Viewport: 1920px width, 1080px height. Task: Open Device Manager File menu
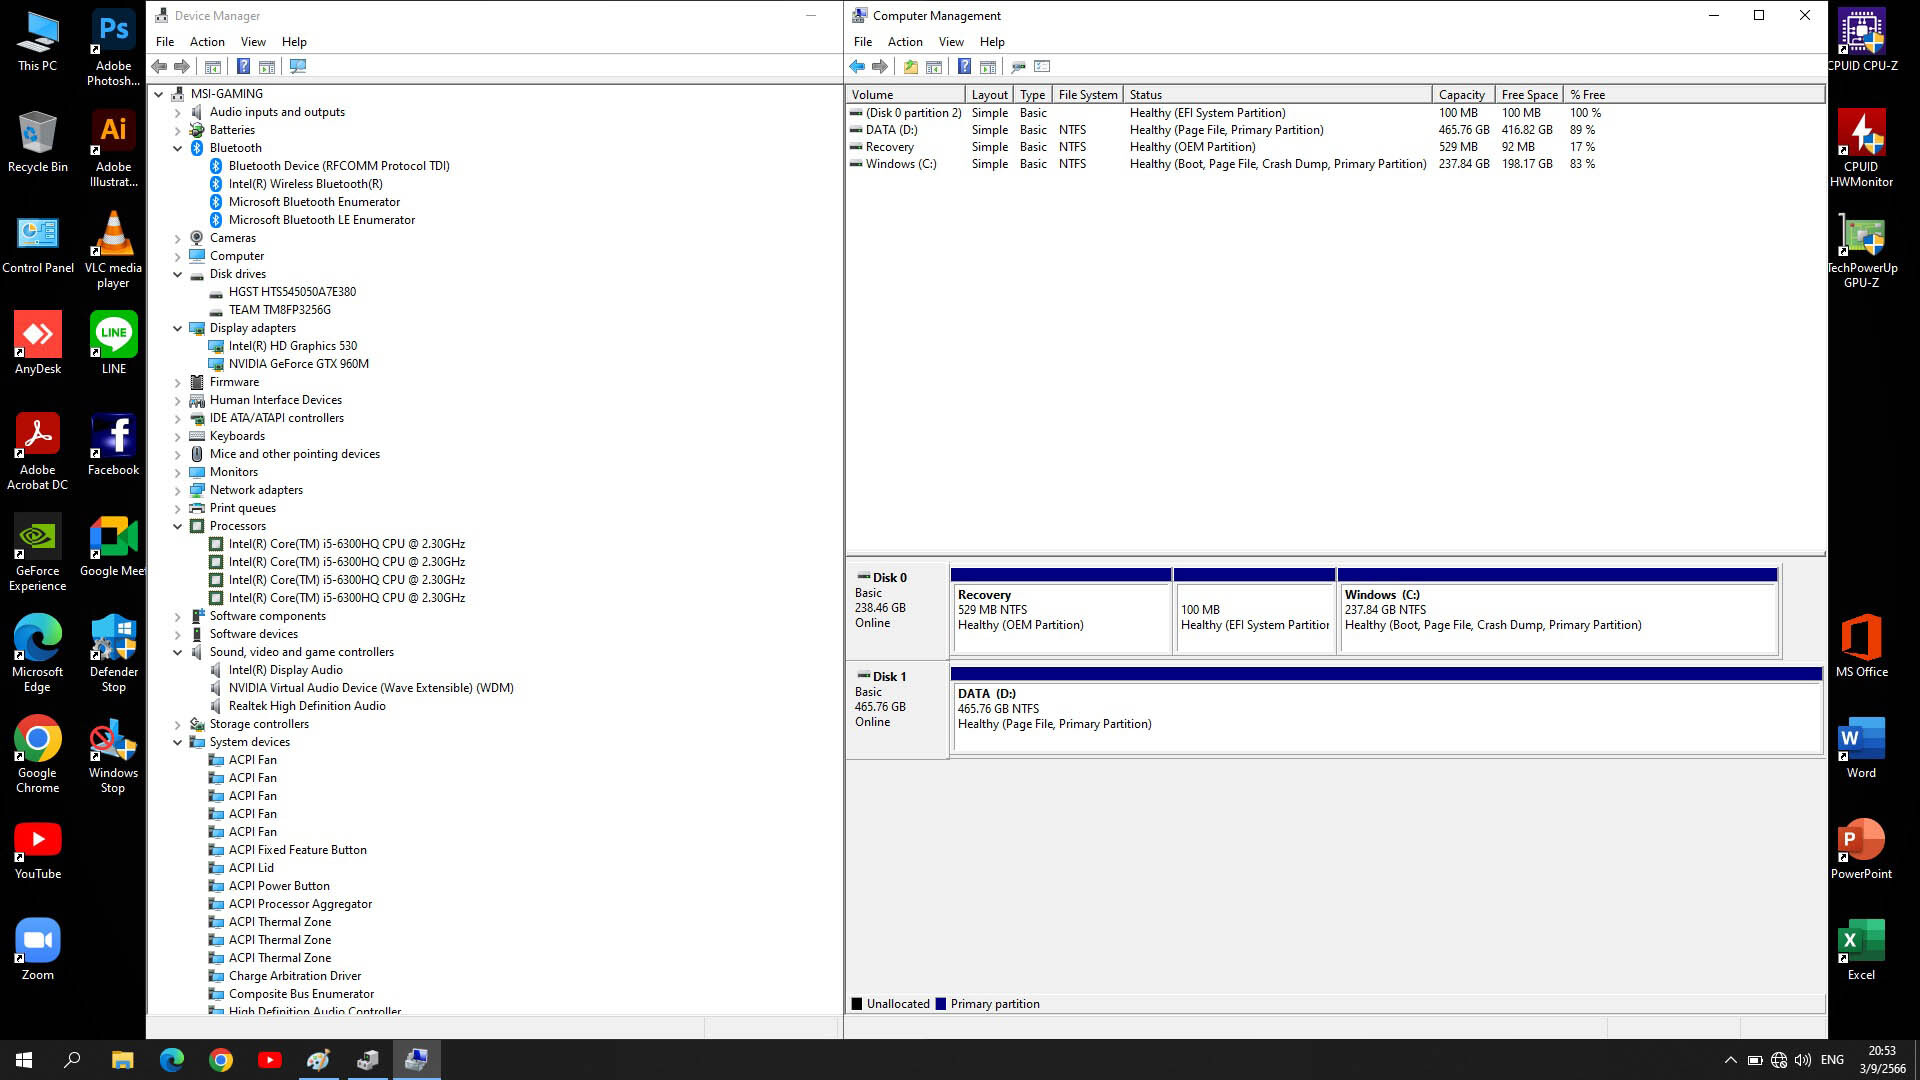point(165,42)
